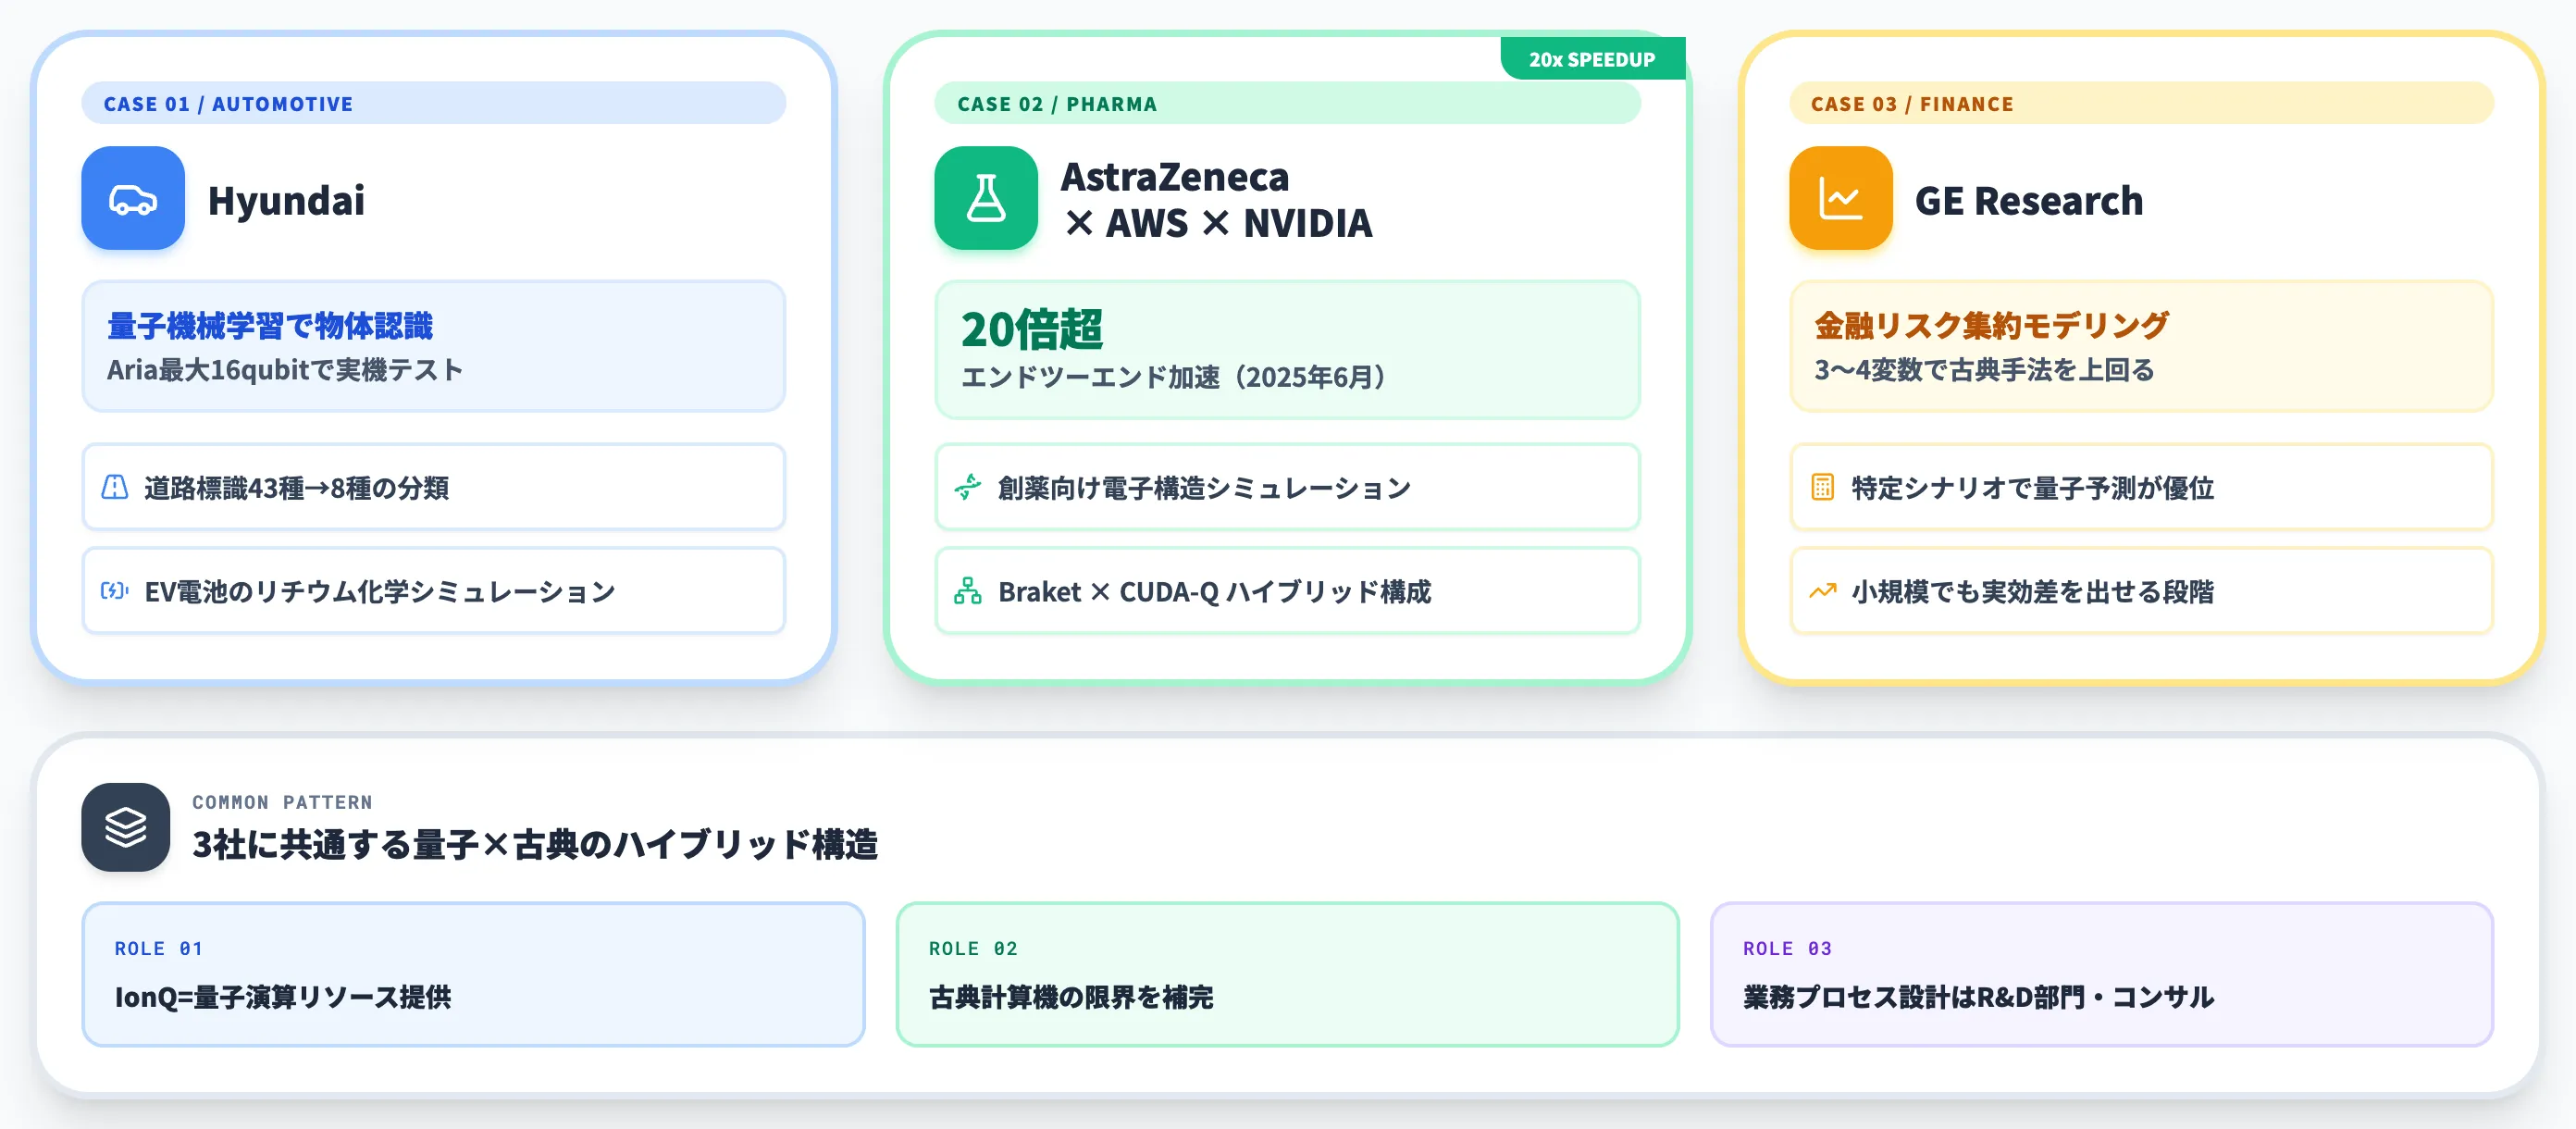2576x1129 pixels.
Task: Click the dark layers icon for Common Pattern
Action: (x=126, y=827)
